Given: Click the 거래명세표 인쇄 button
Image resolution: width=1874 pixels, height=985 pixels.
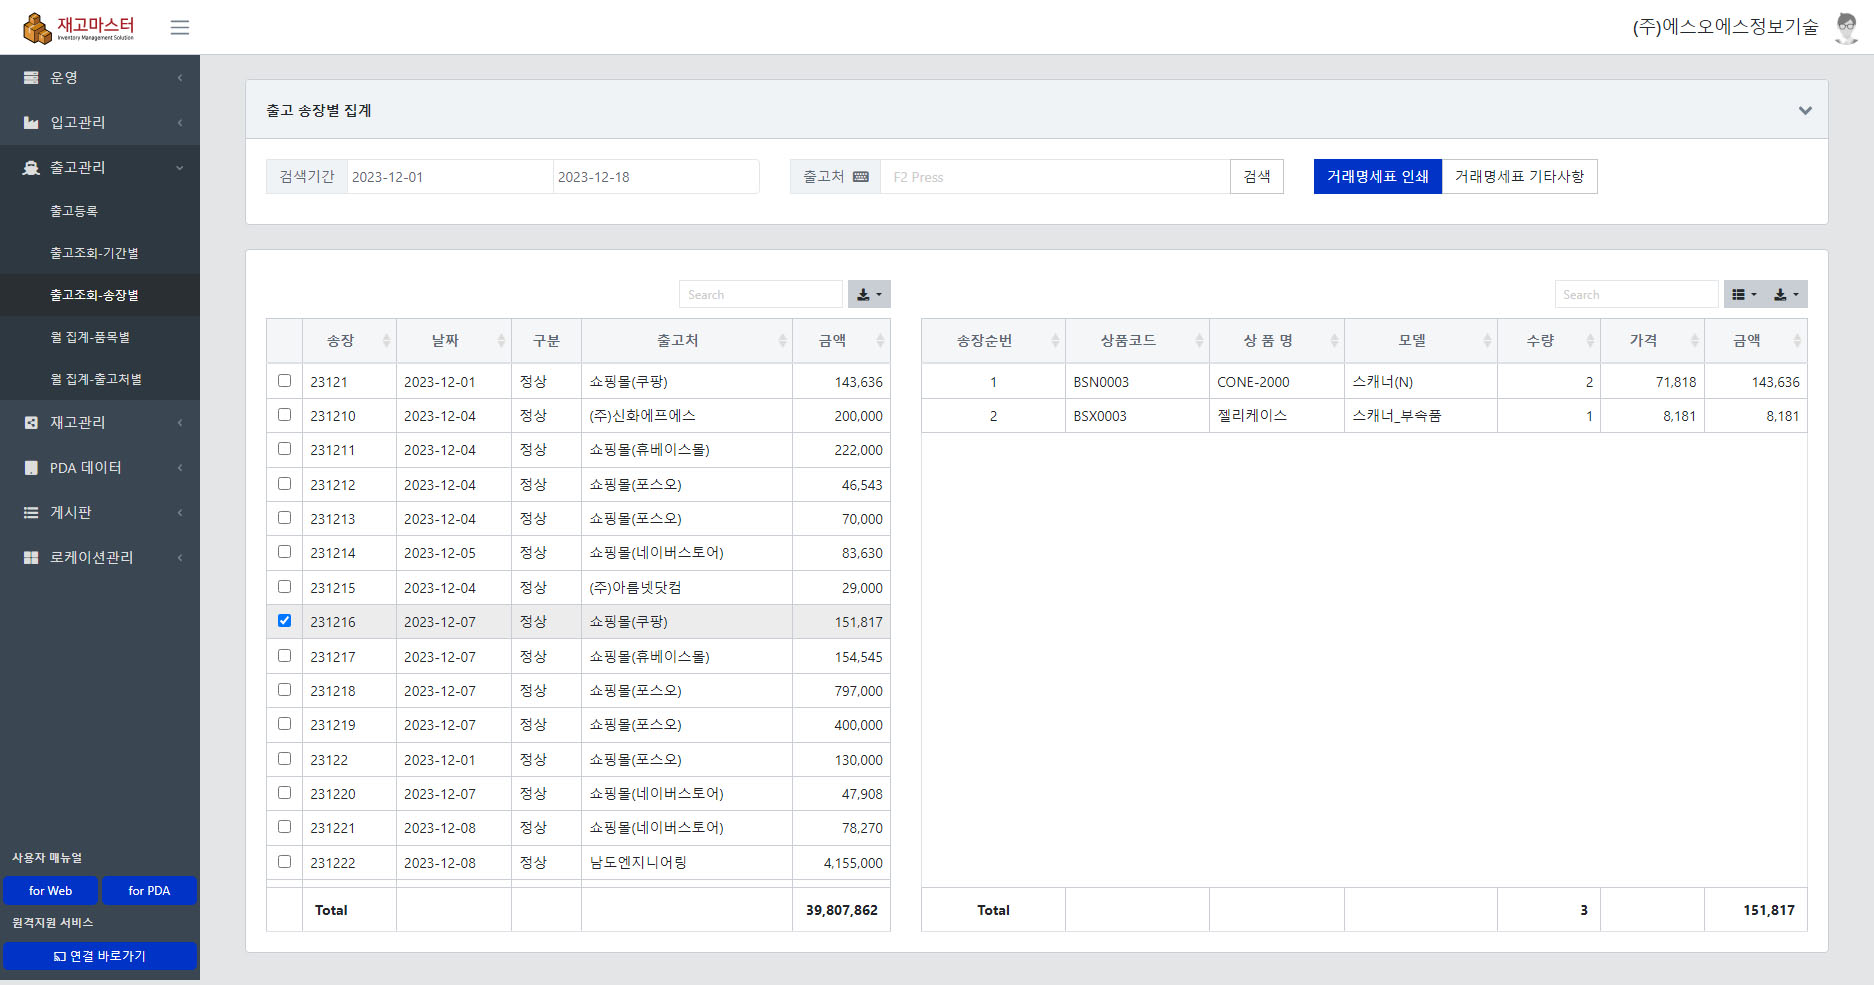Looking at the screenshot, I should [1378, 177].
